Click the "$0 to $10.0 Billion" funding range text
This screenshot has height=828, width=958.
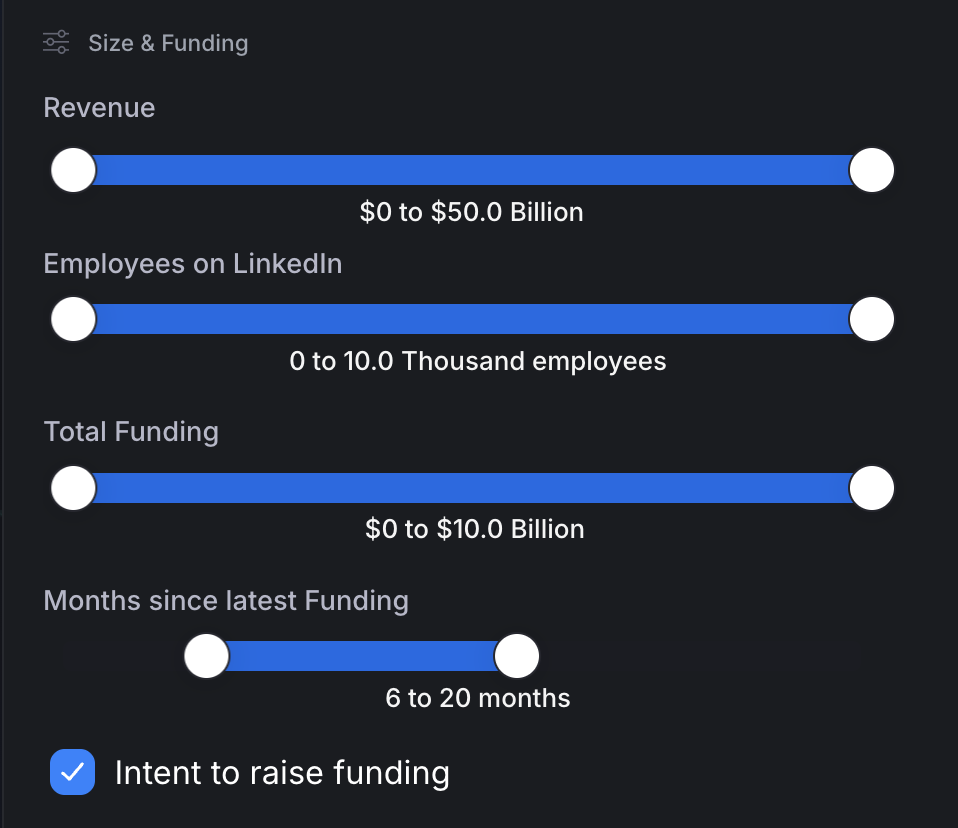pos(475,529)
